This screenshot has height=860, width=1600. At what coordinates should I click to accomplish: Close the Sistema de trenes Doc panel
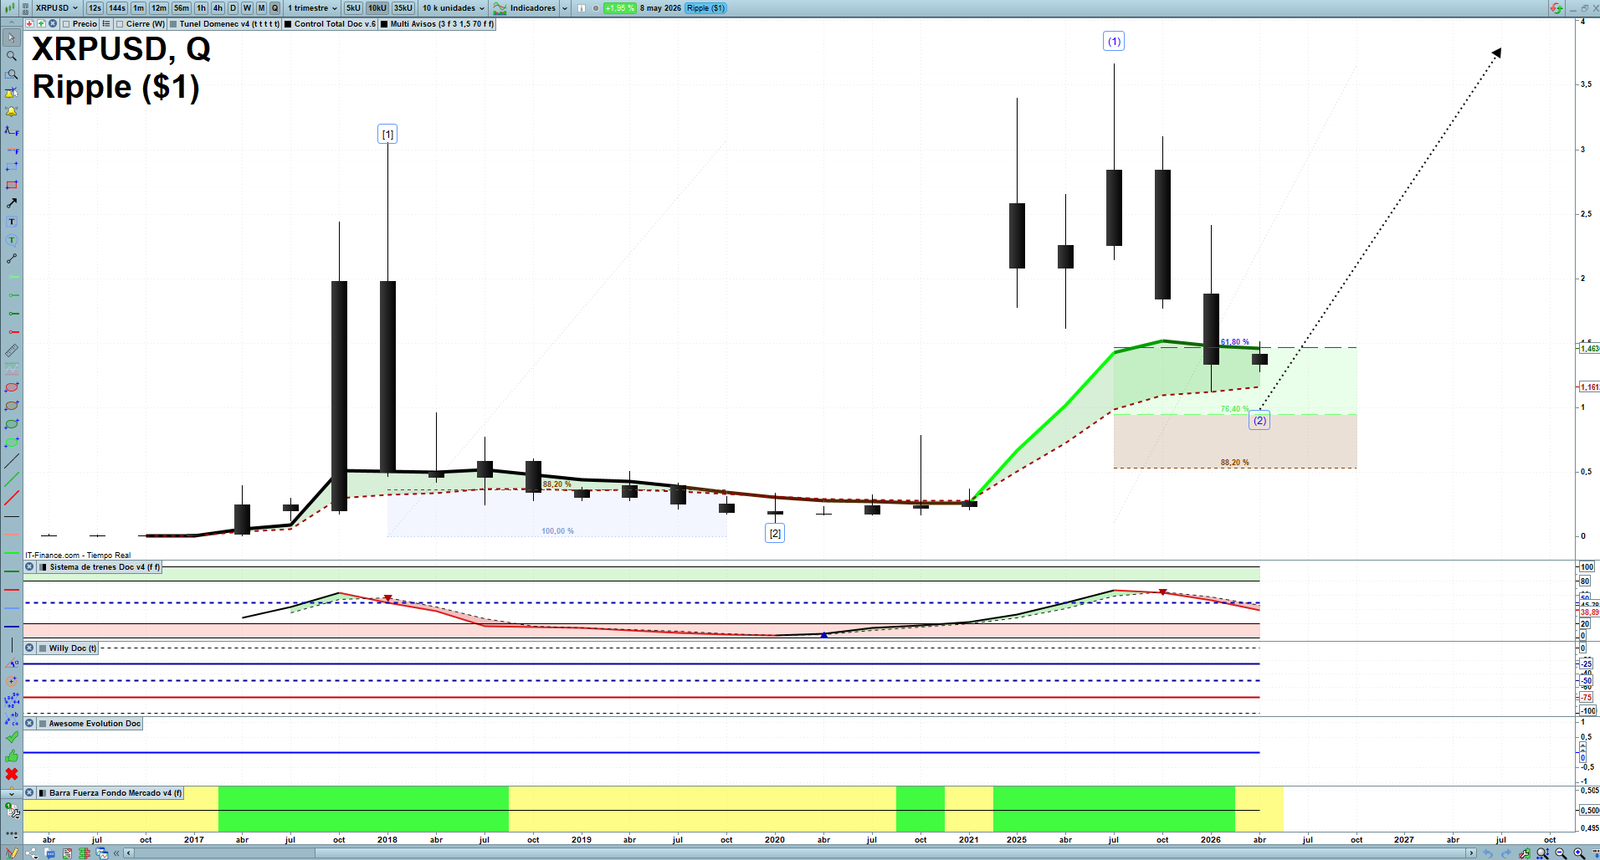(x=30, y=567)
